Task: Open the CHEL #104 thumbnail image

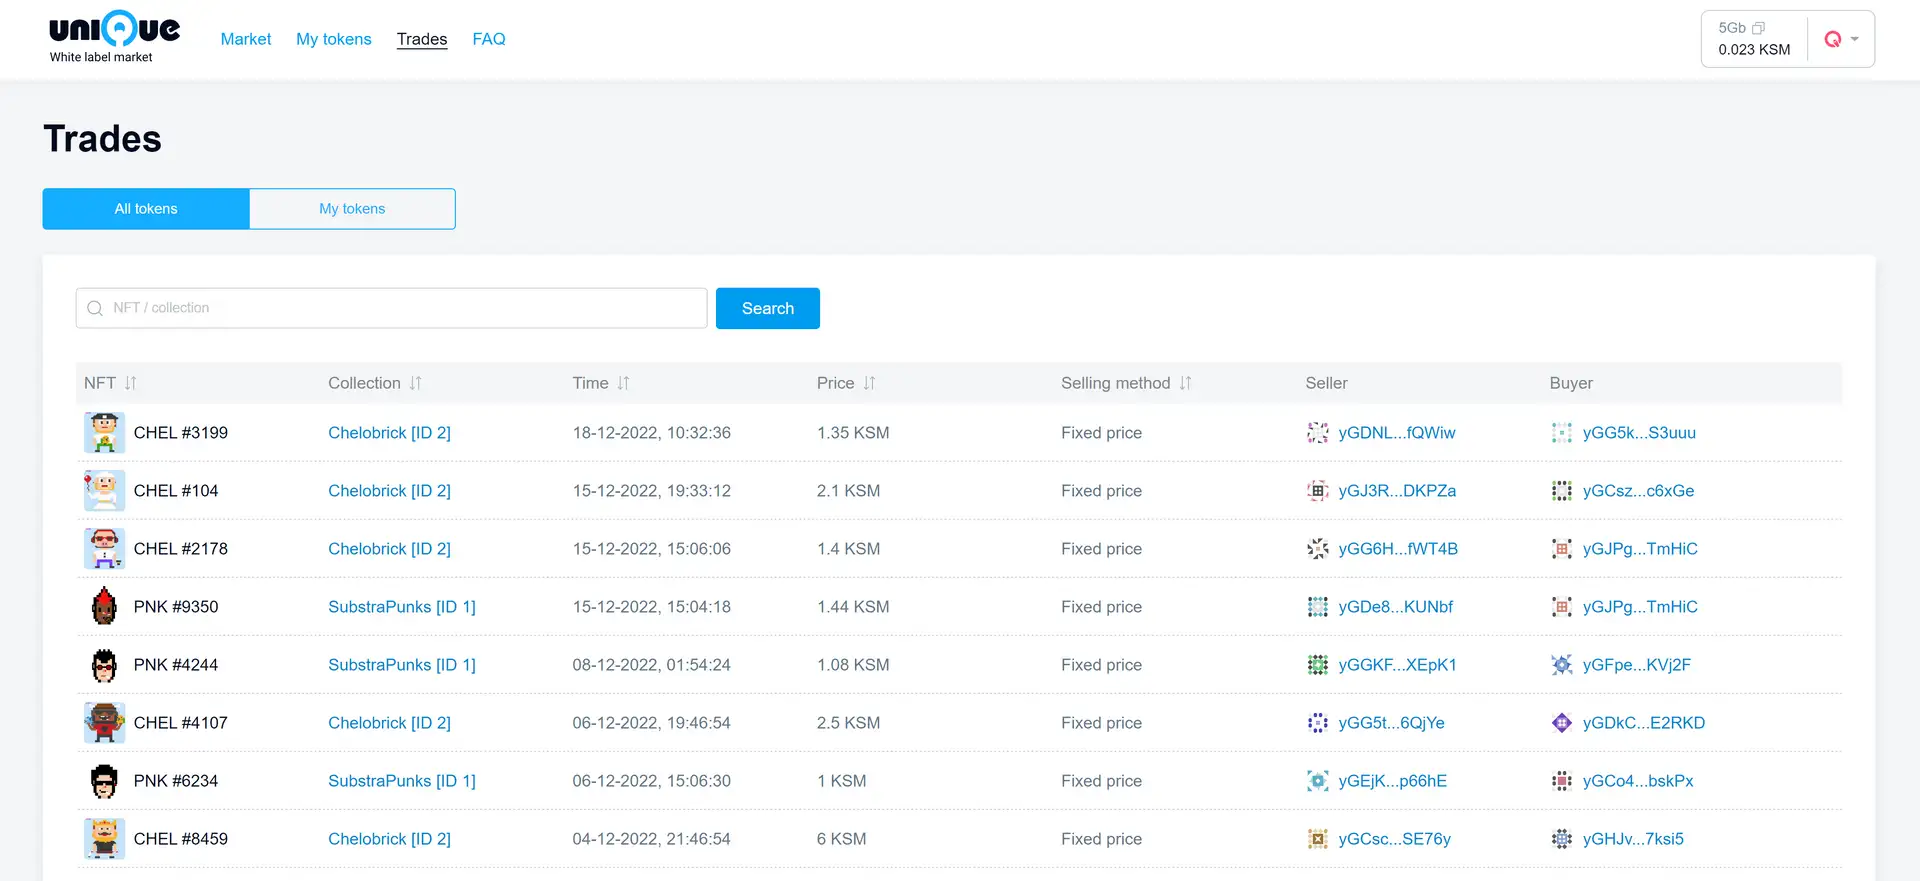Action: (104, 491)
